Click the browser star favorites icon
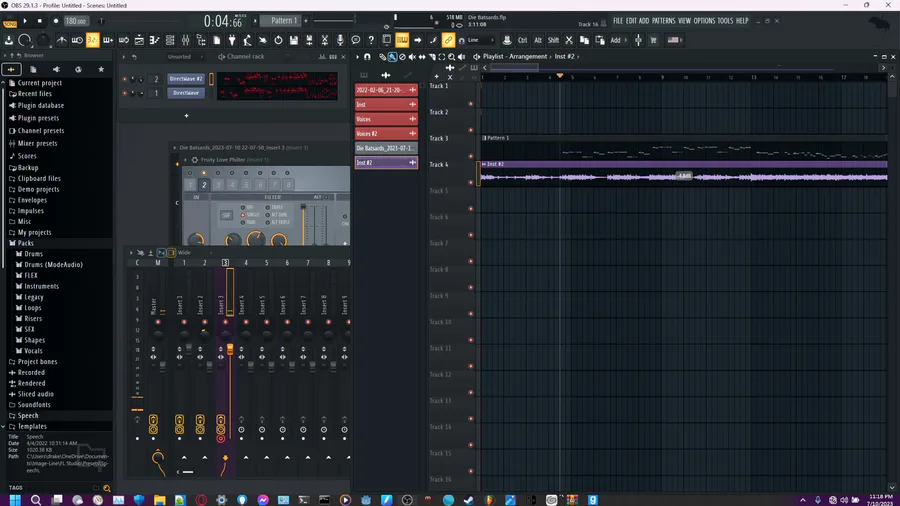Screen dimensions: 900x506 coord(101,69)
